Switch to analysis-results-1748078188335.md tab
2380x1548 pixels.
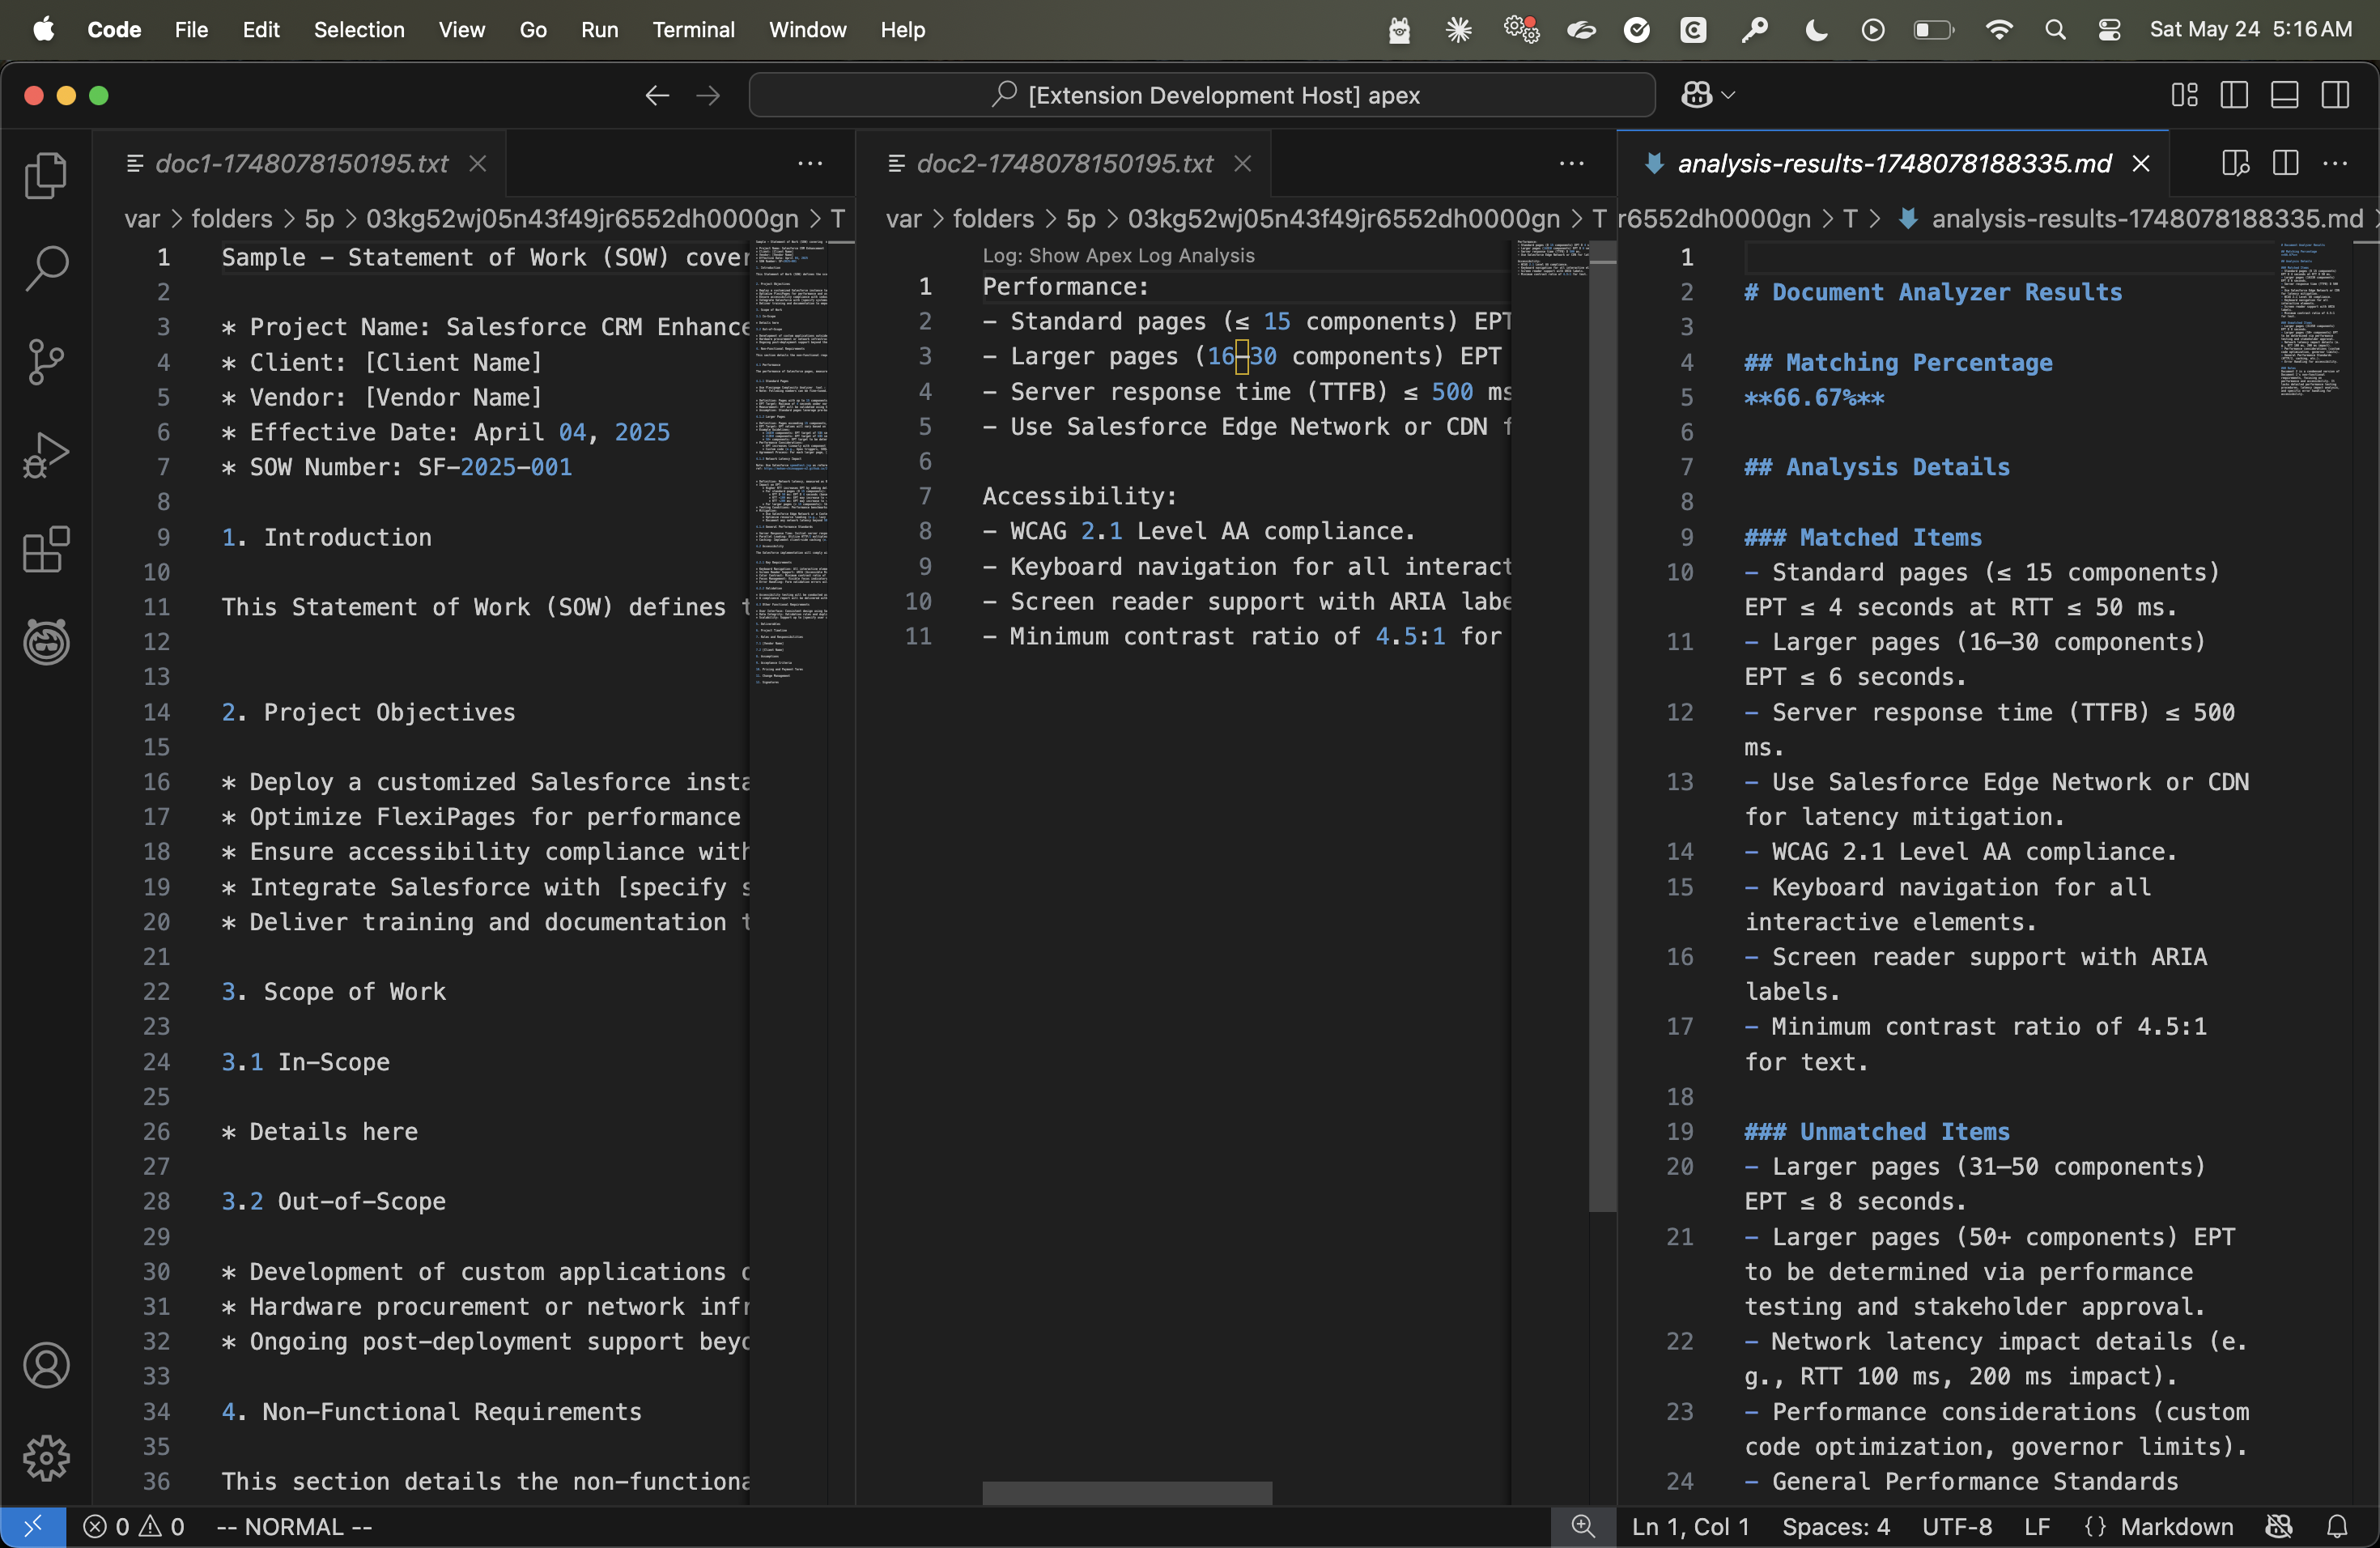click(x=1893, y=163)
